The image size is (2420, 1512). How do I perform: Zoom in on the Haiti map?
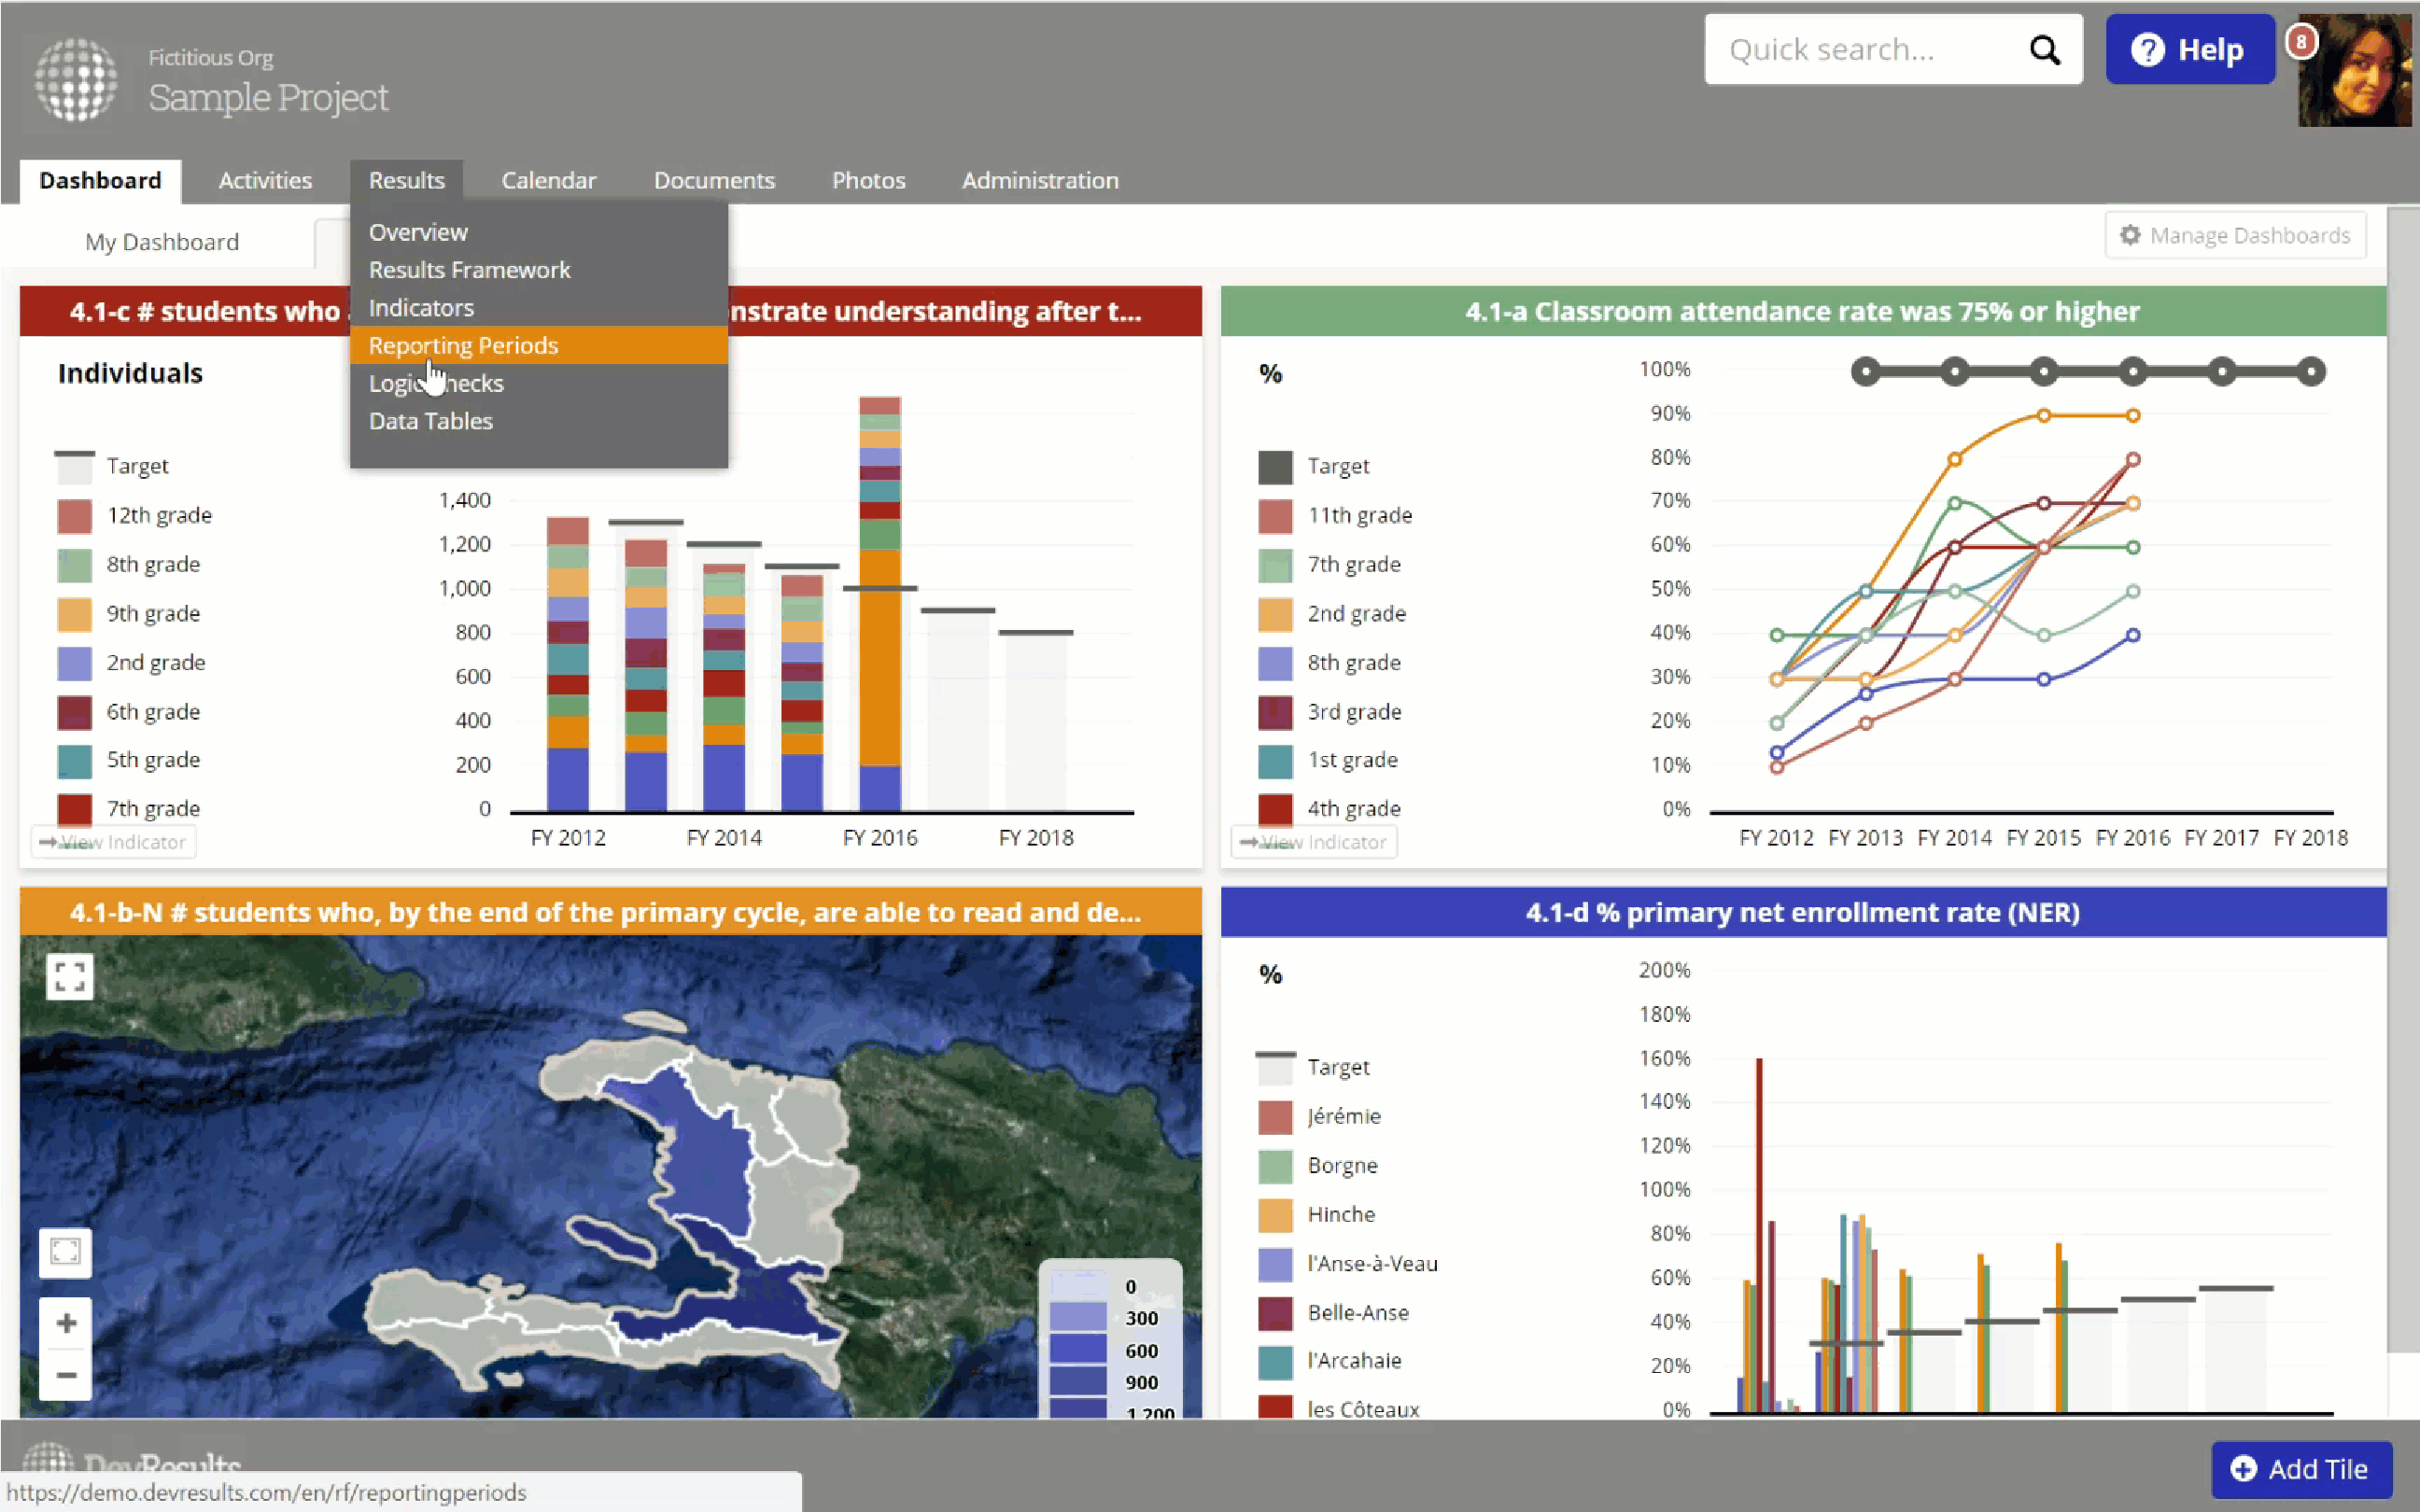(66, 1323)
